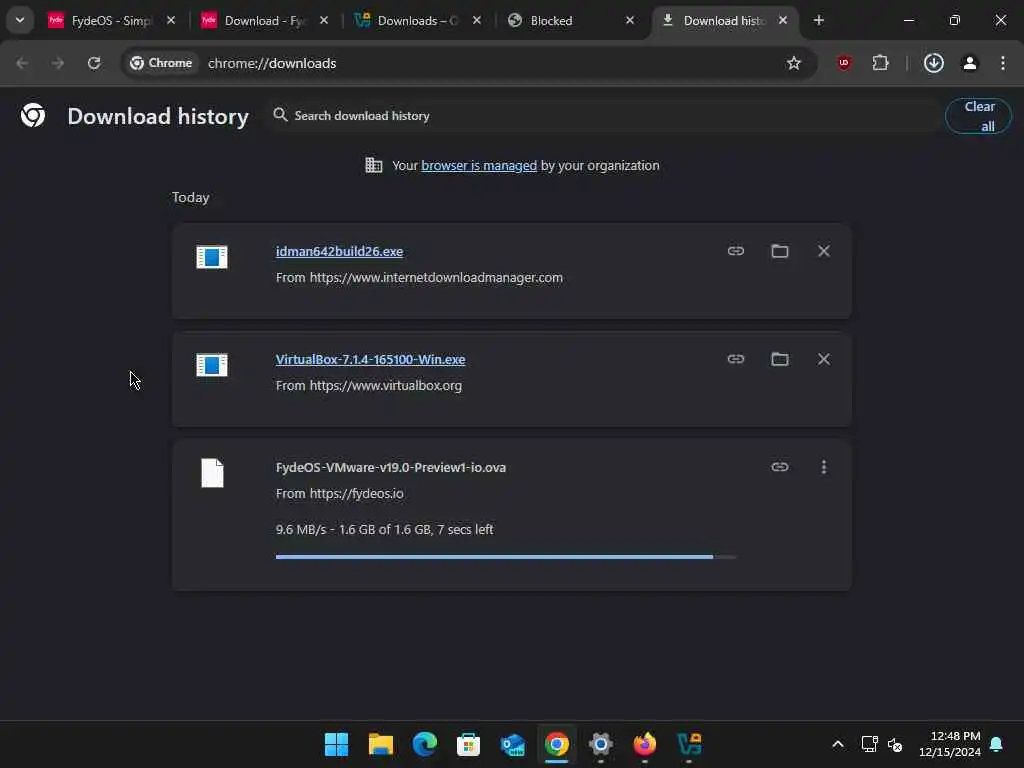Open the uBlock Origin extension
This screenshot has width=1024, height=768.
[x=844, y=63]
